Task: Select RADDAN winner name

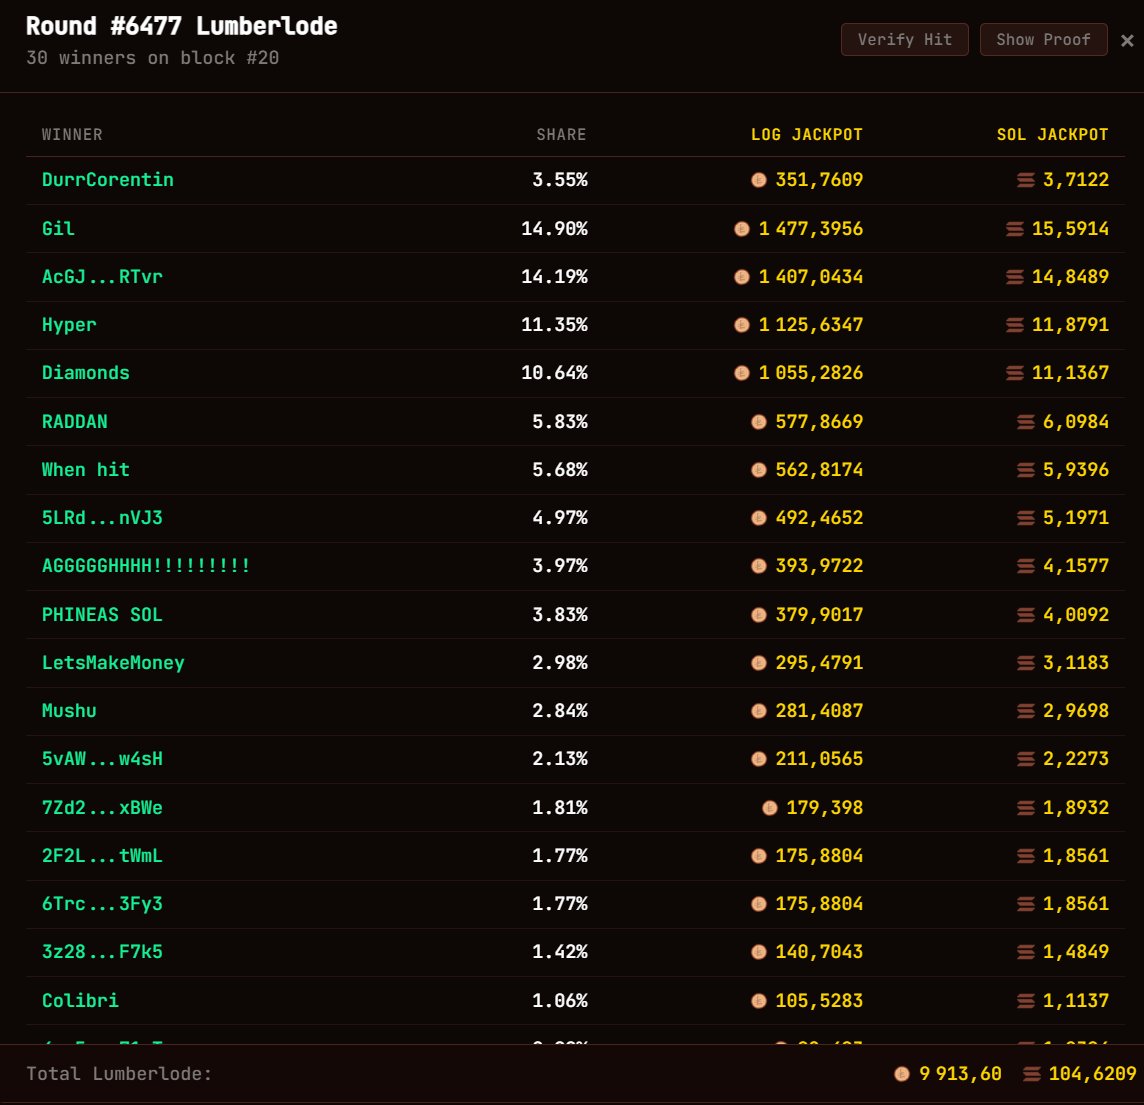Action: coord(74,422)
